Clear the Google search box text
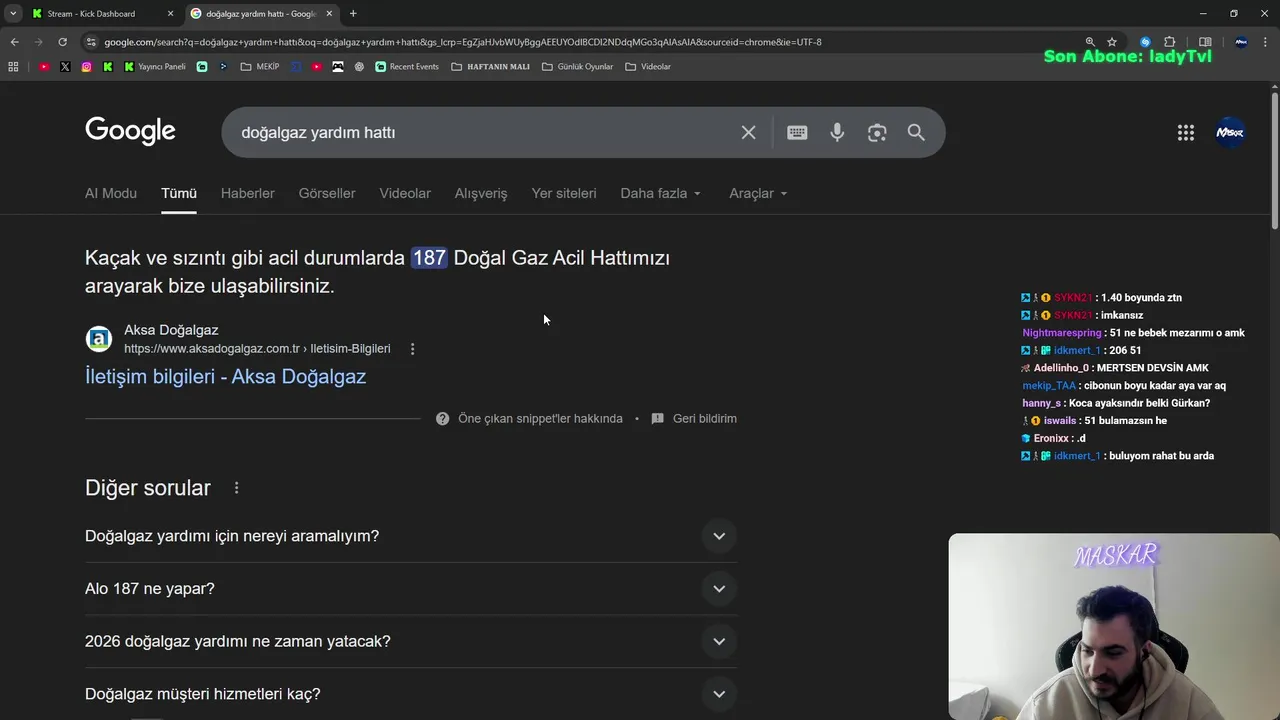The width and height of the screenshot is (1280, 720). coord(748,132)
